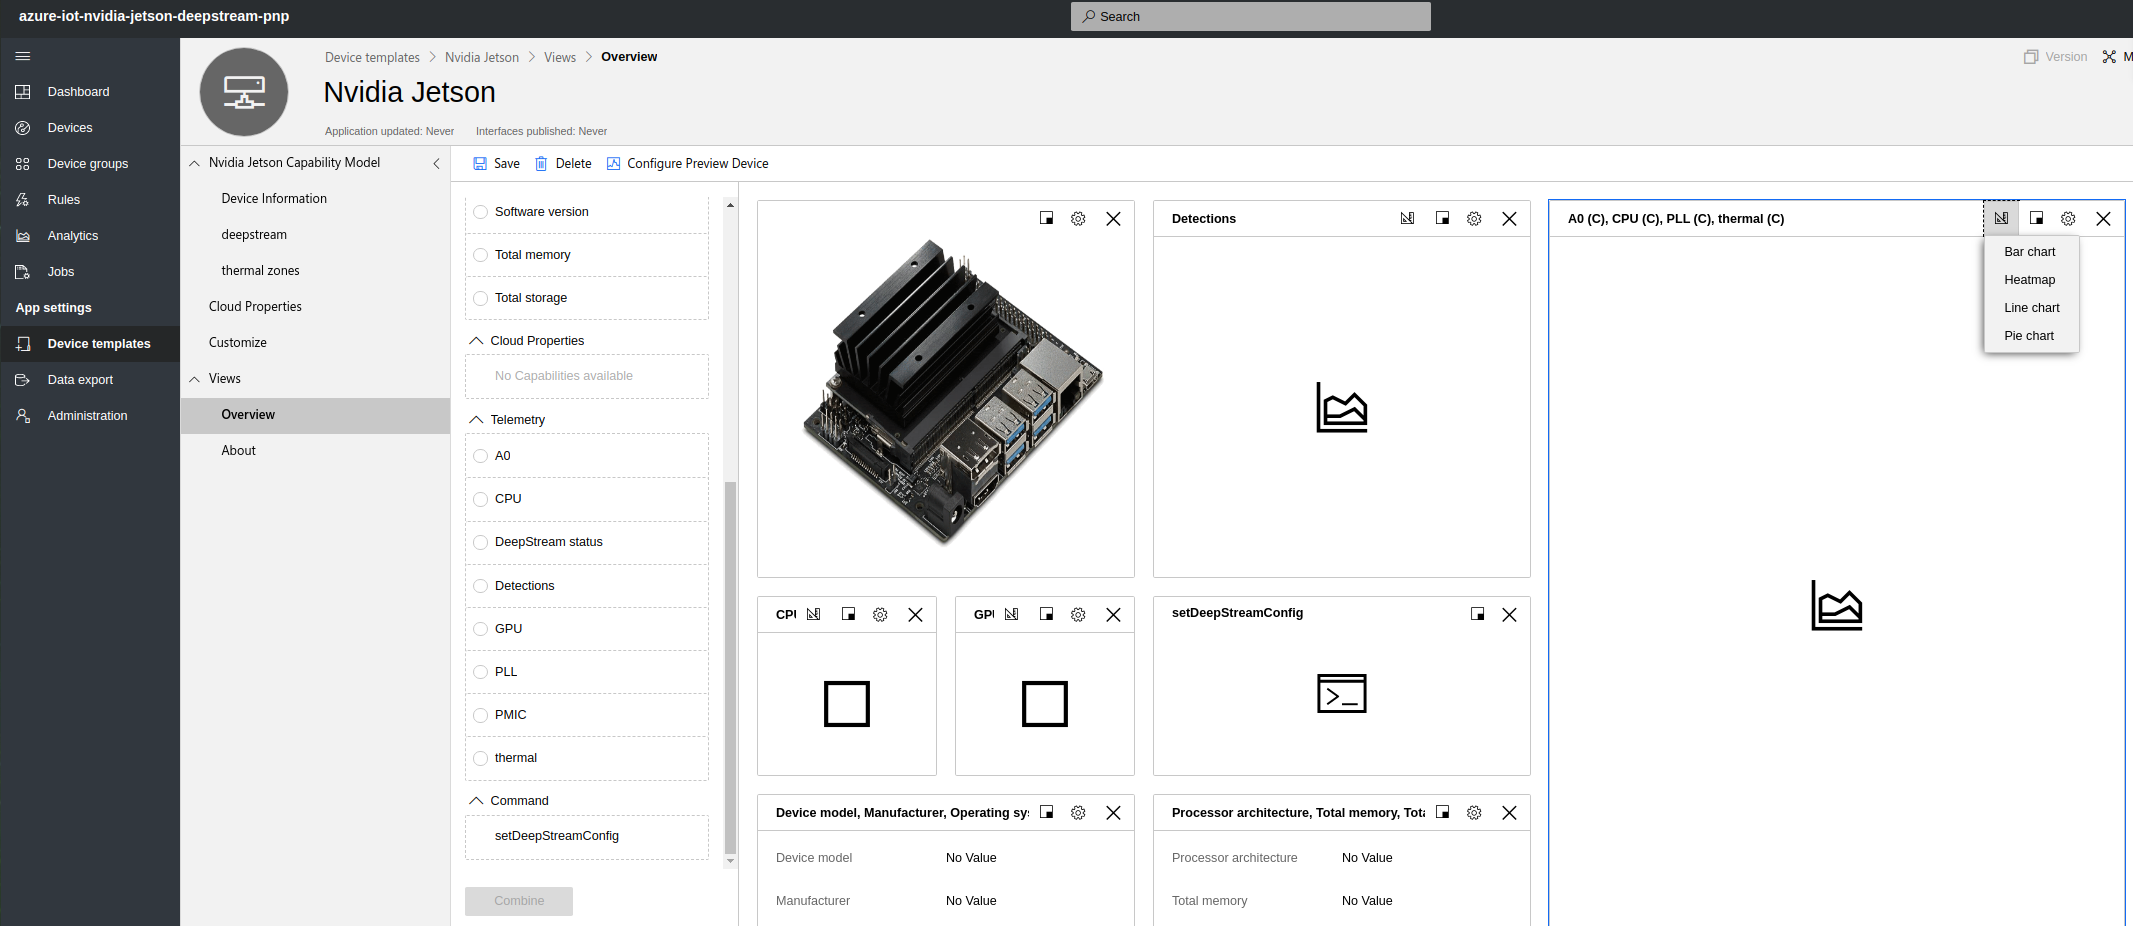Open the thermal zones item
Image resolution: width=2133 pixels, height=926 pixels.
[315, 271]
